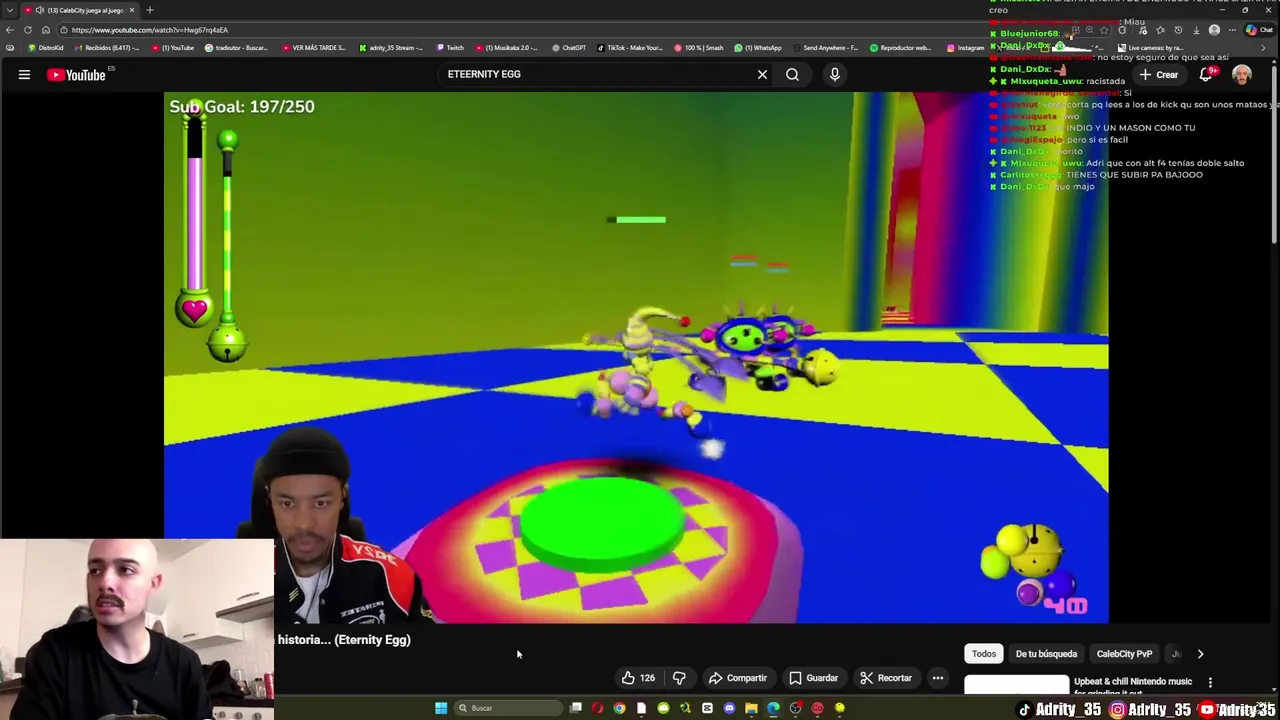Open the YouTube account avatar menu

click(x=1242, y=74)
